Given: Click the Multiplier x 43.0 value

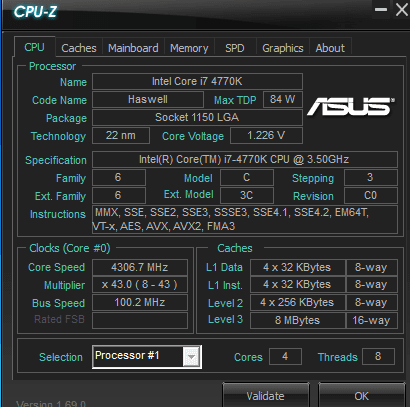Looking at the screenshot, I should (140, 285).
